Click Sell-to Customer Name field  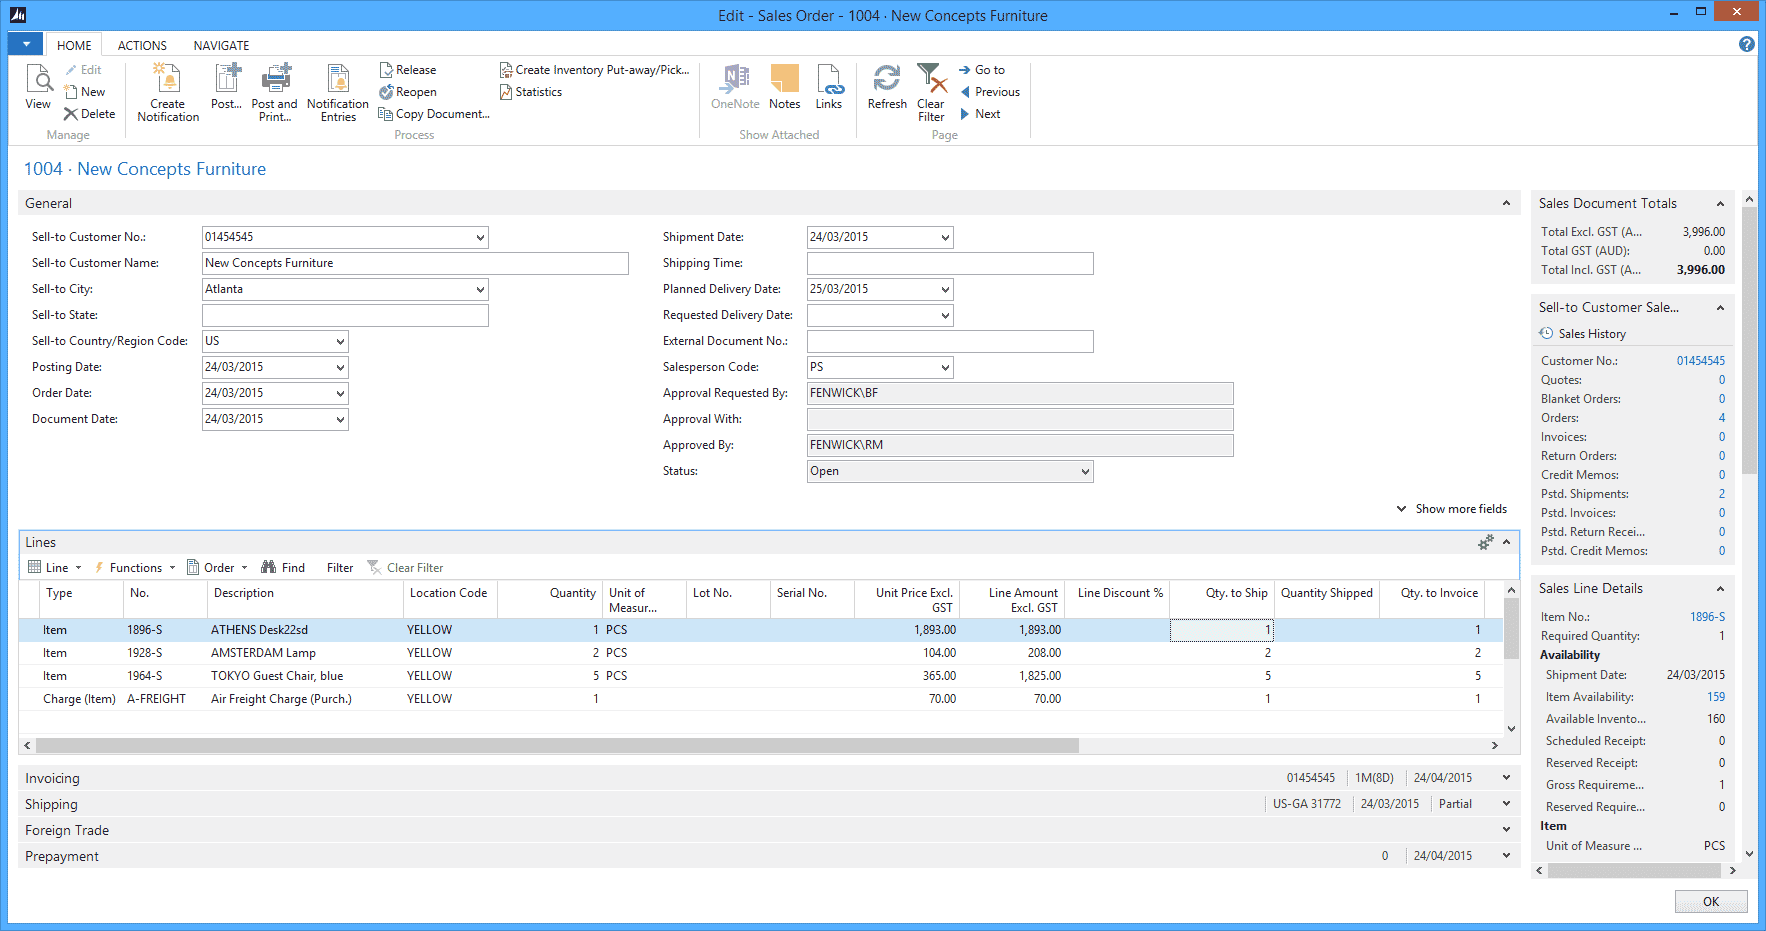coord(415,264)
